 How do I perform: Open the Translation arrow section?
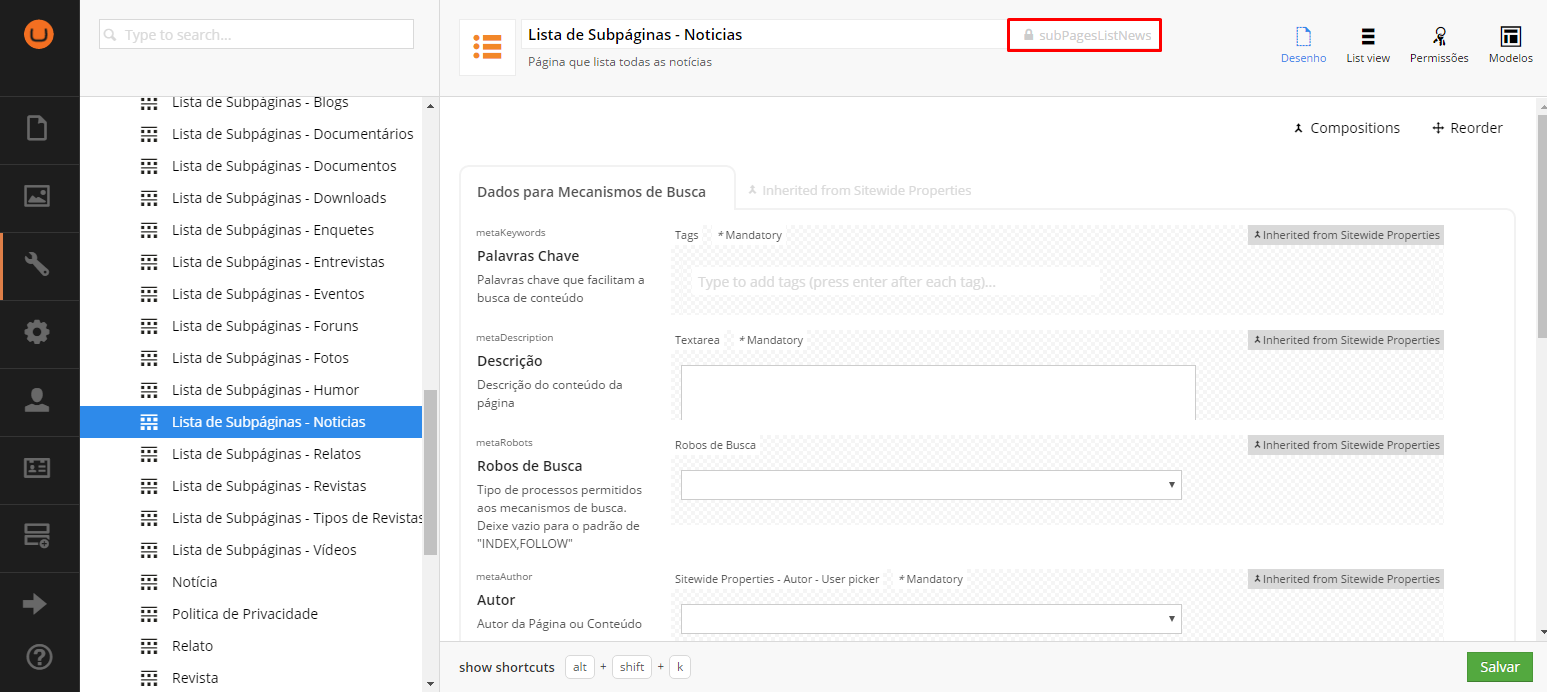coord(35,604)
